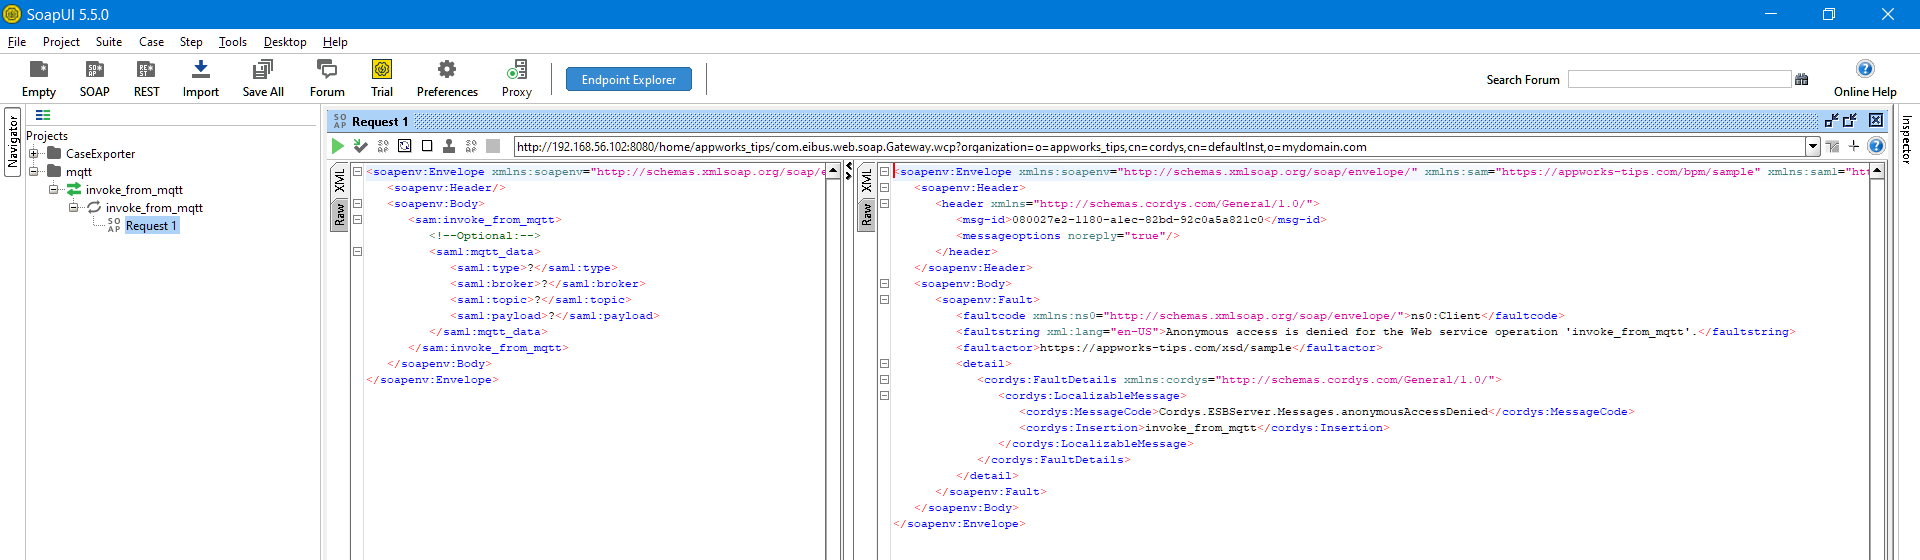Switch request editor to Raw tab

point(339,214)
